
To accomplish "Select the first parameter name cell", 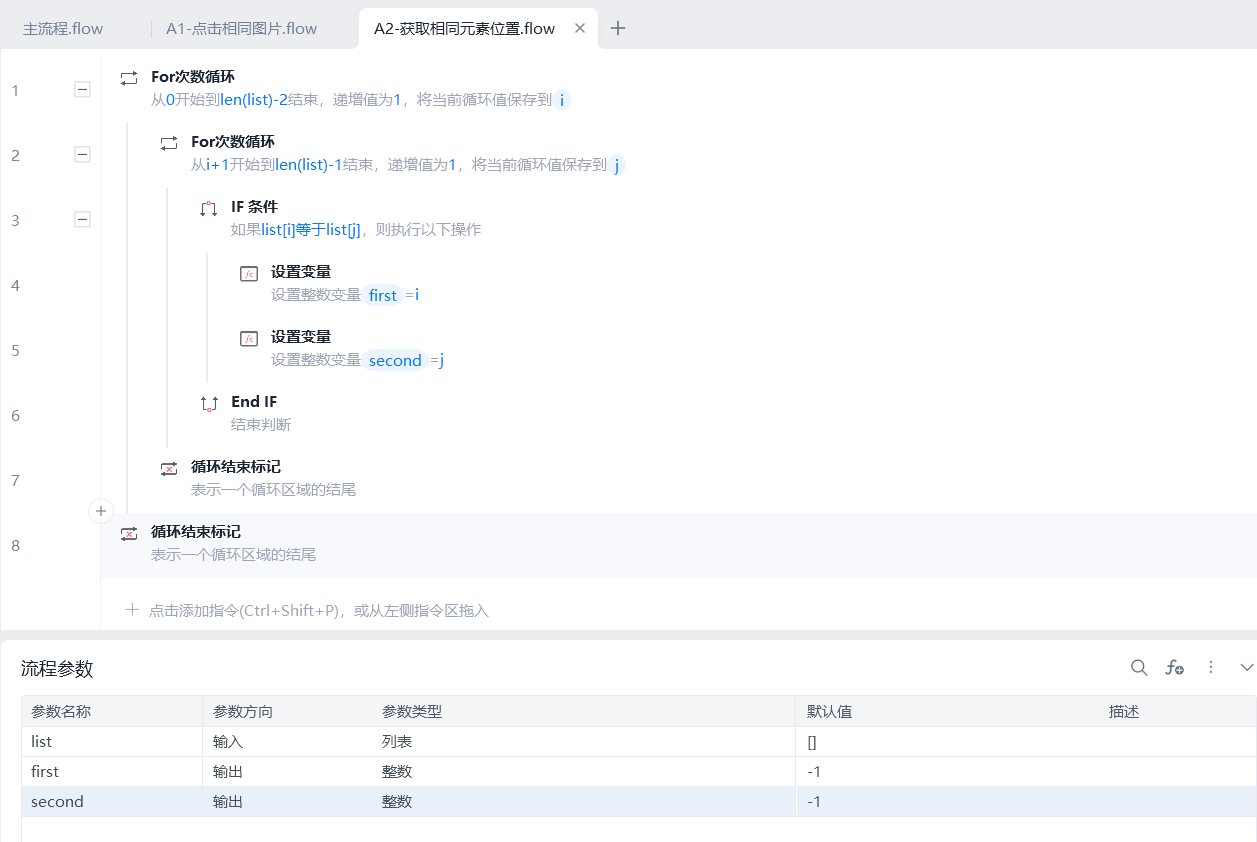I will tap(112, 772).
